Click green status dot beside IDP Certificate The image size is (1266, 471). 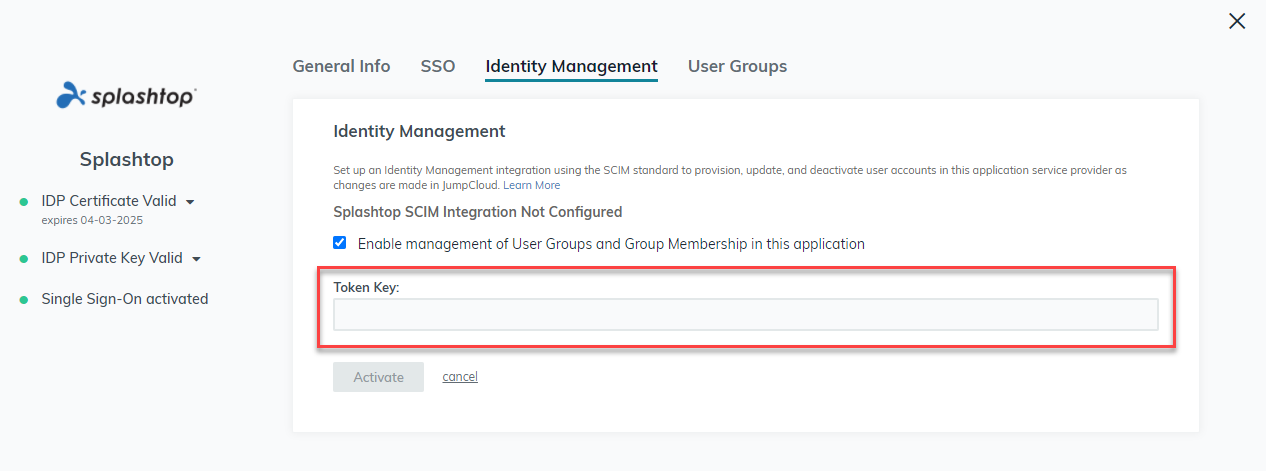pyautogui.click(x=23, y=202)
